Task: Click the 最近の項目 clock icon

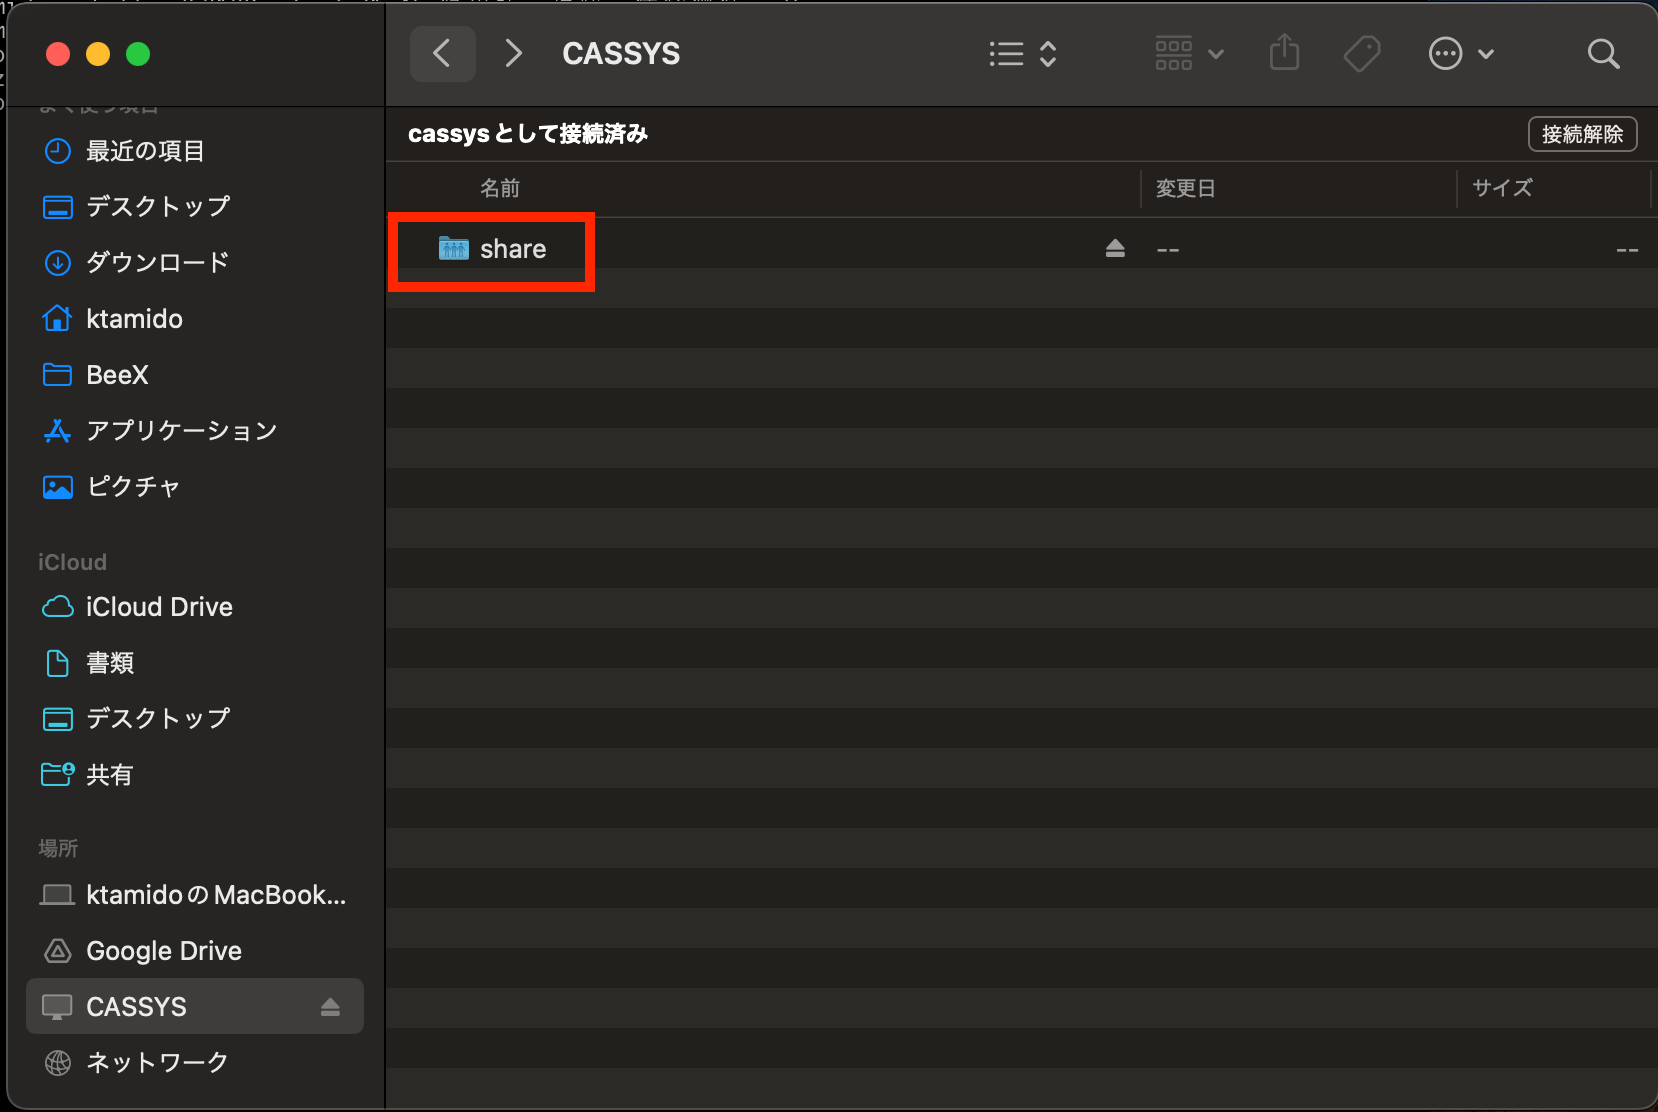Action: [x=58, y=151]
